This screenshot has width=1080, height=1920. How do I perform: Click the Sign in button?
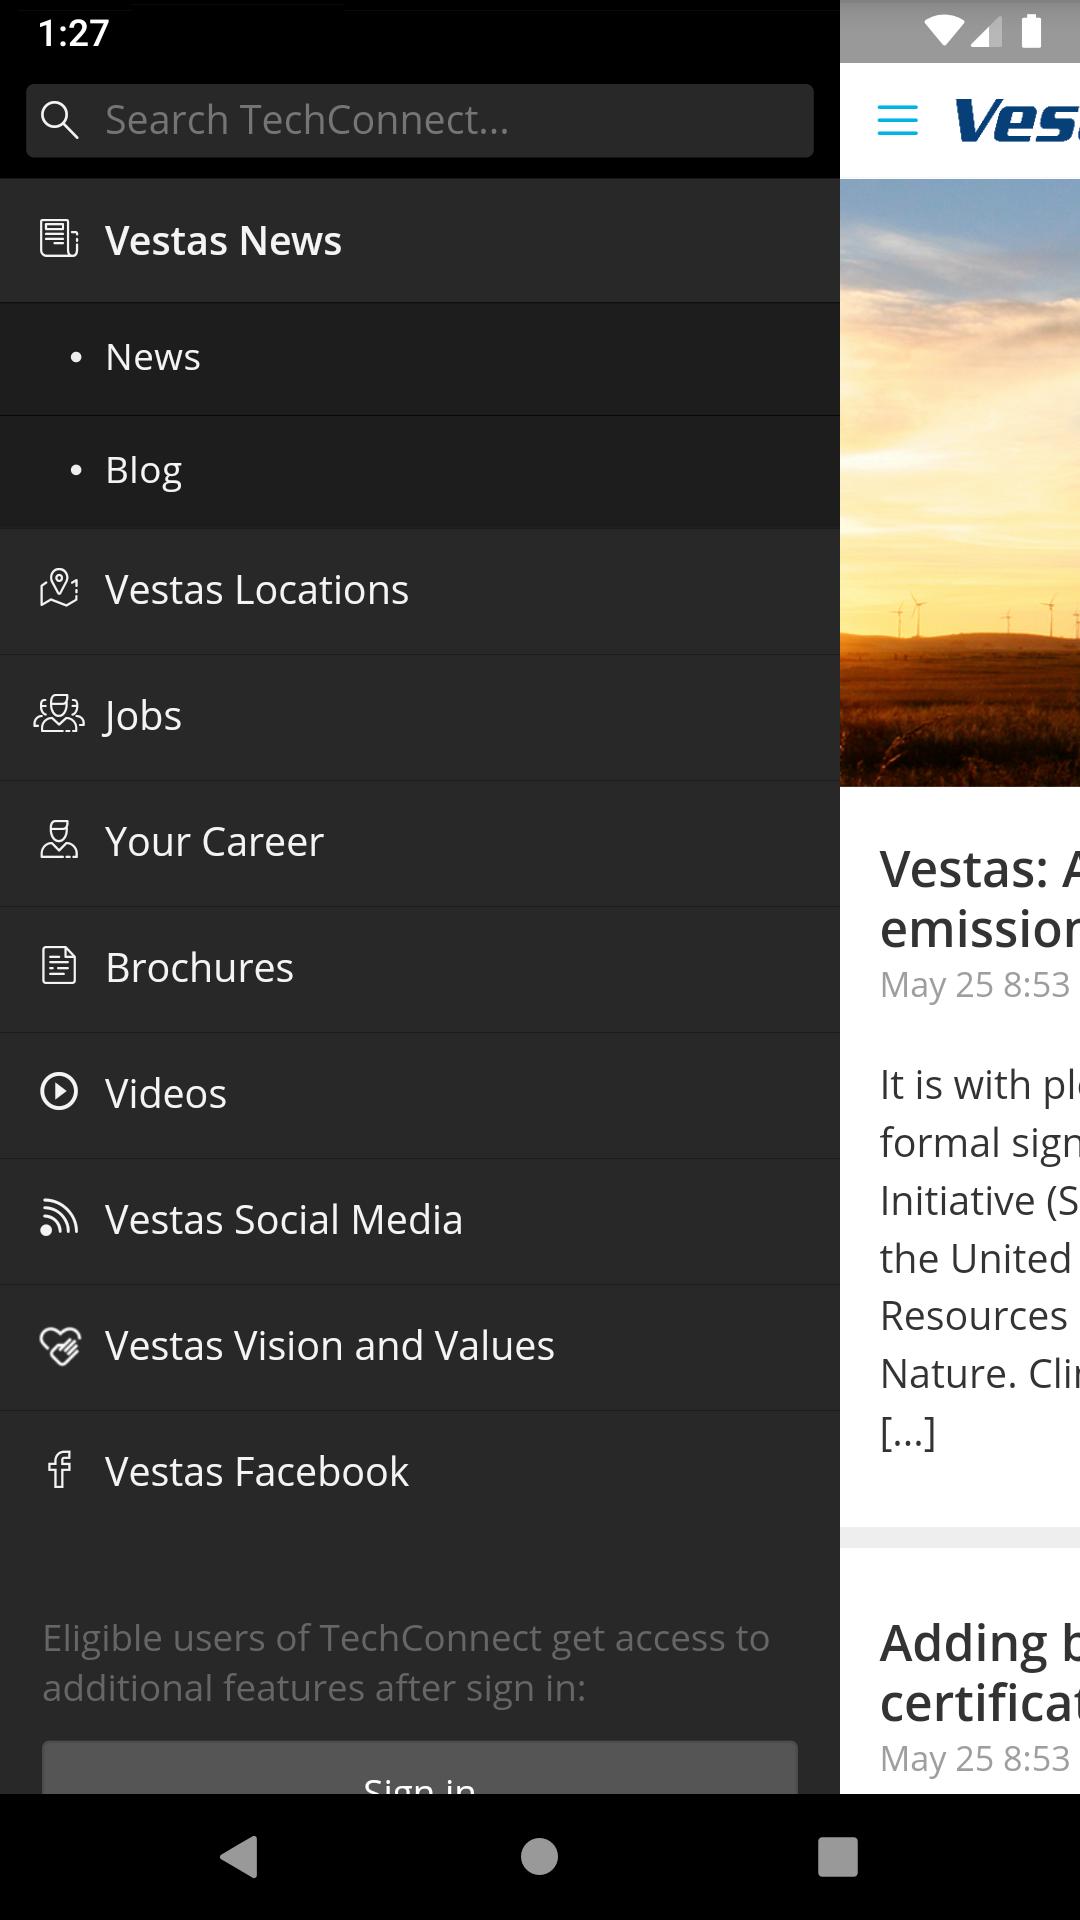pos(420,1768)
